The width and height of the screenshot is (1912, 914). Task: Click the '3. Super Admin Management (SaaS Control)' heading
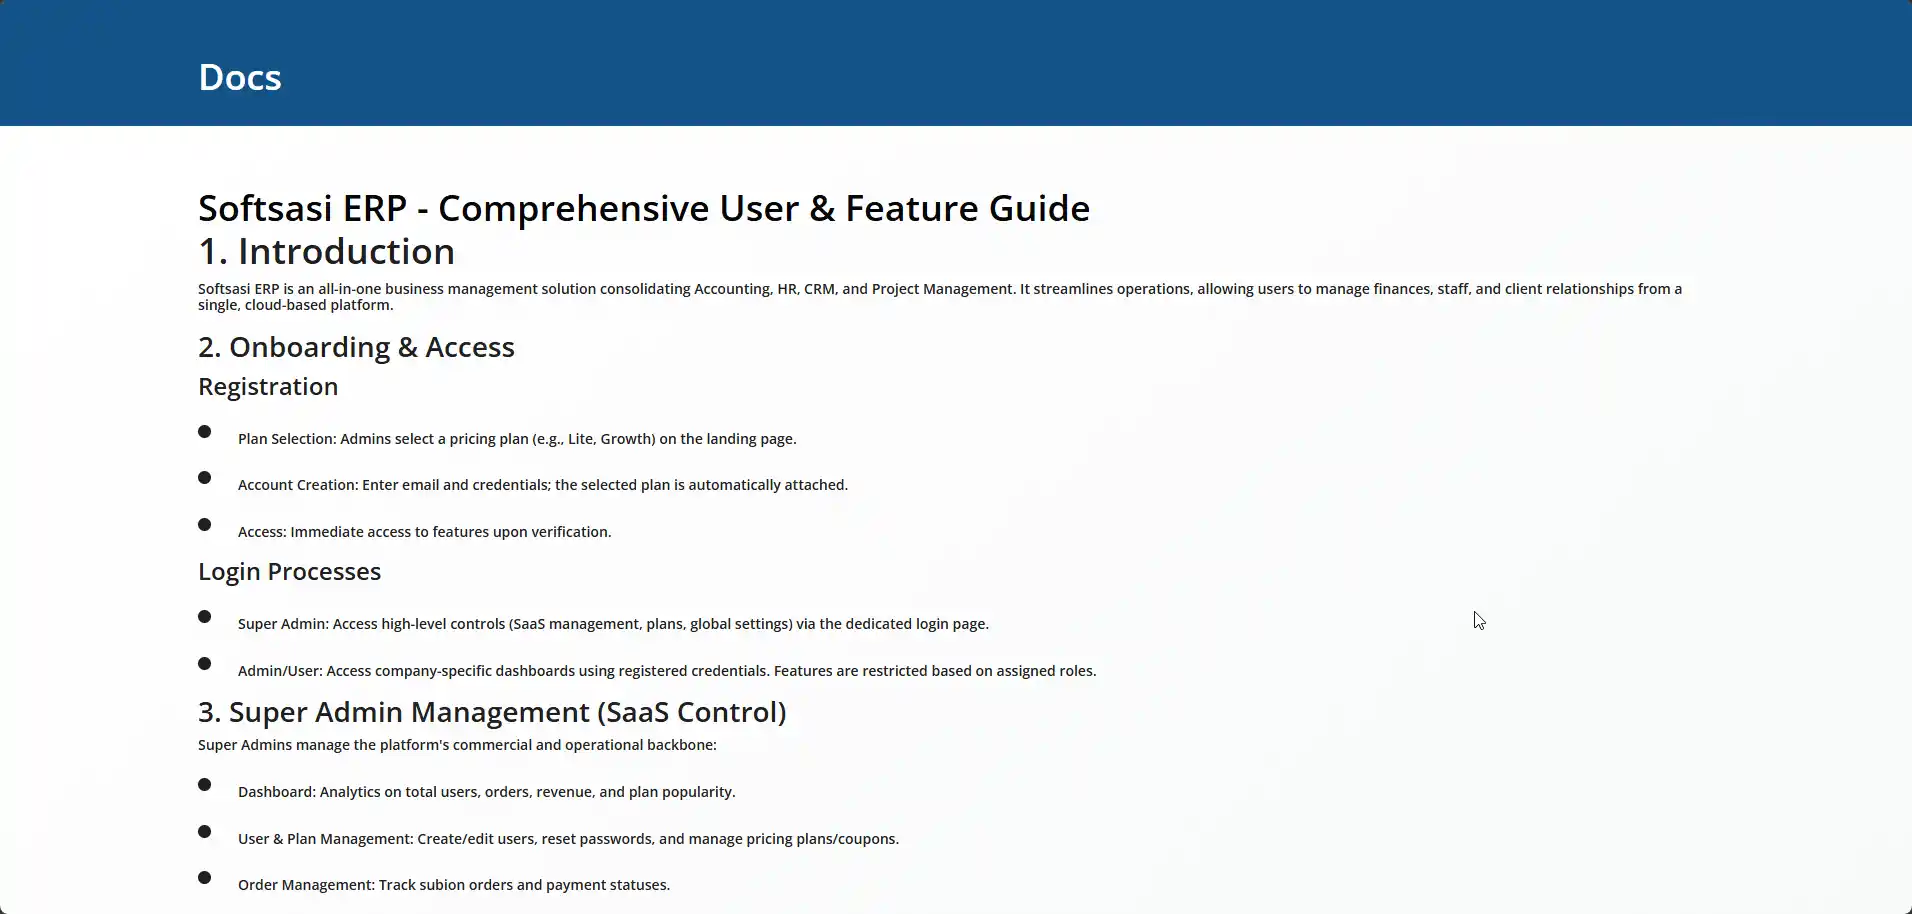492,712
